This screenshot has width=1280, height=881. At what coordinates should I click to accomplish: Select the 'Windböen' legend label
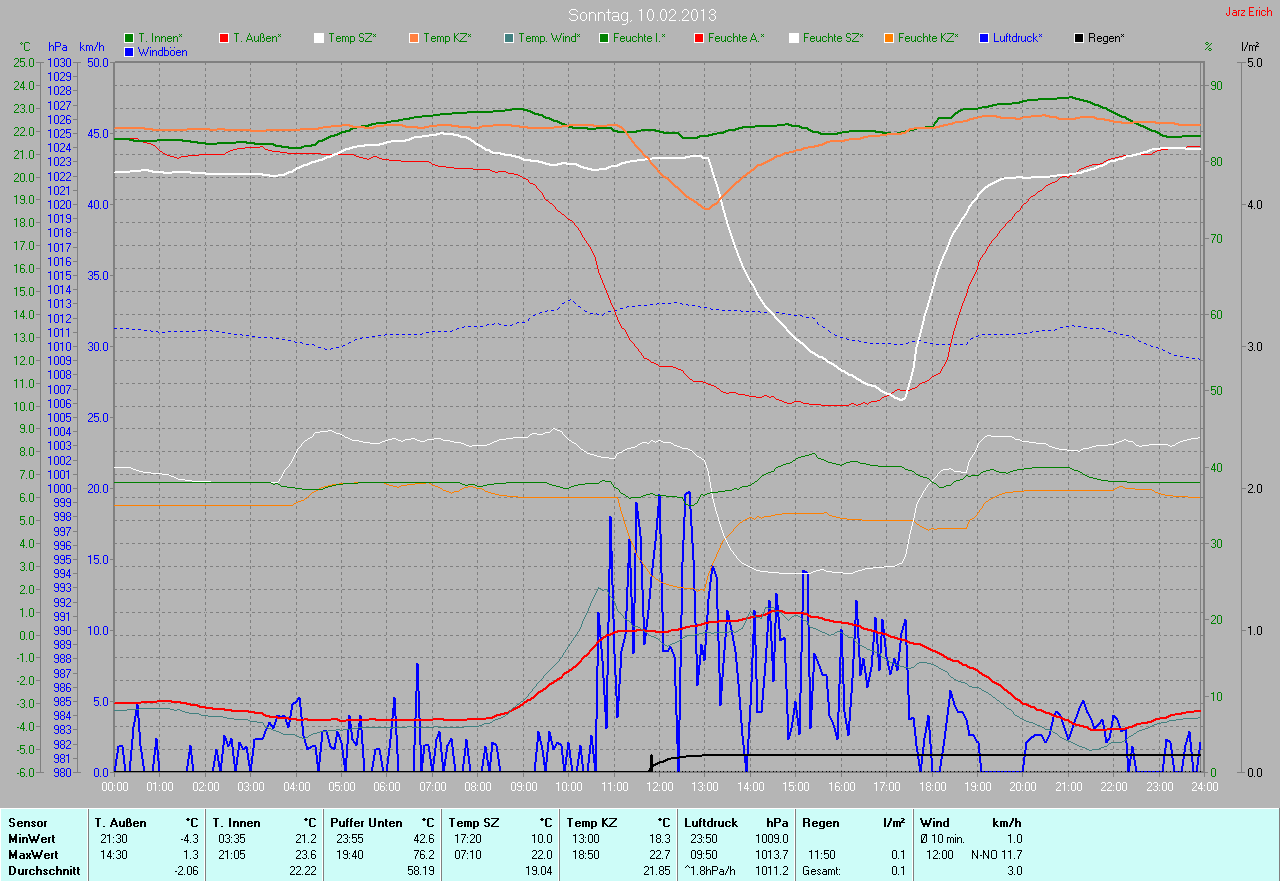163,52
